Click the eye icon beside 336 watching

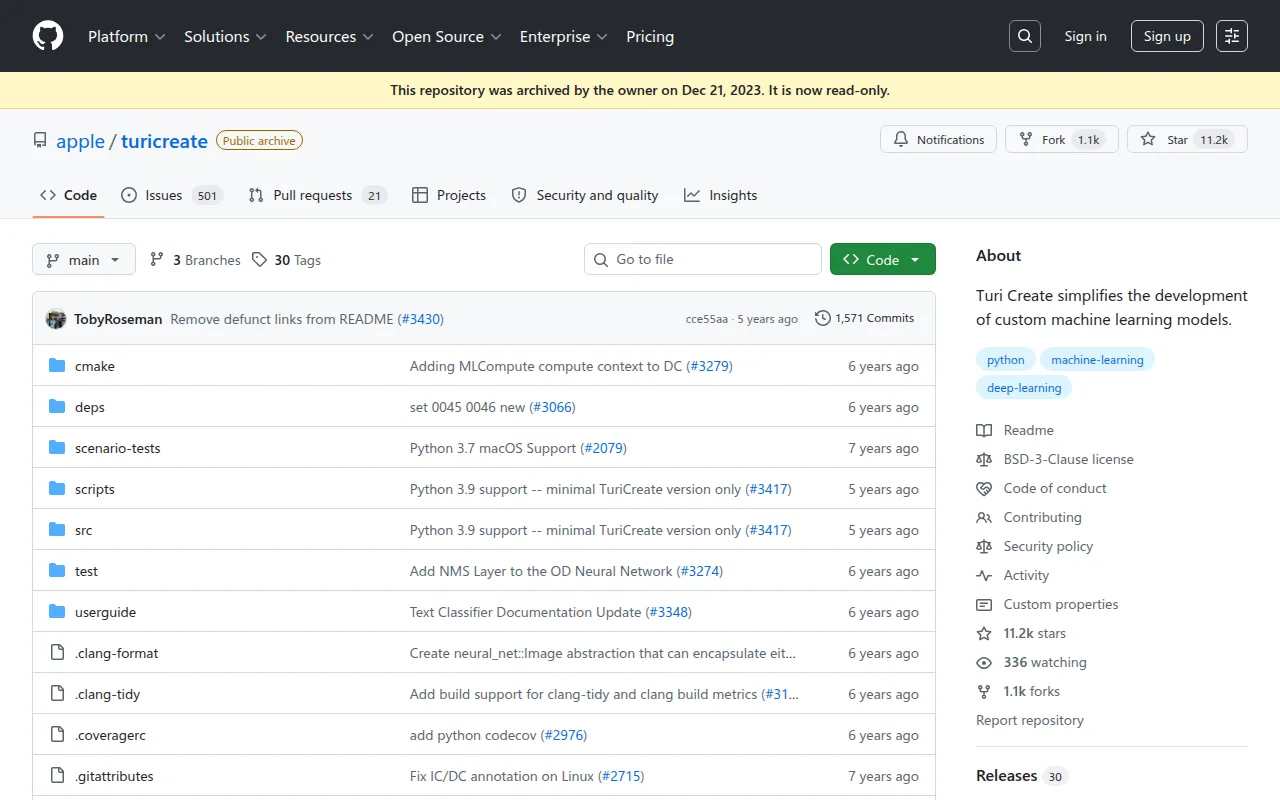(984, 662)
